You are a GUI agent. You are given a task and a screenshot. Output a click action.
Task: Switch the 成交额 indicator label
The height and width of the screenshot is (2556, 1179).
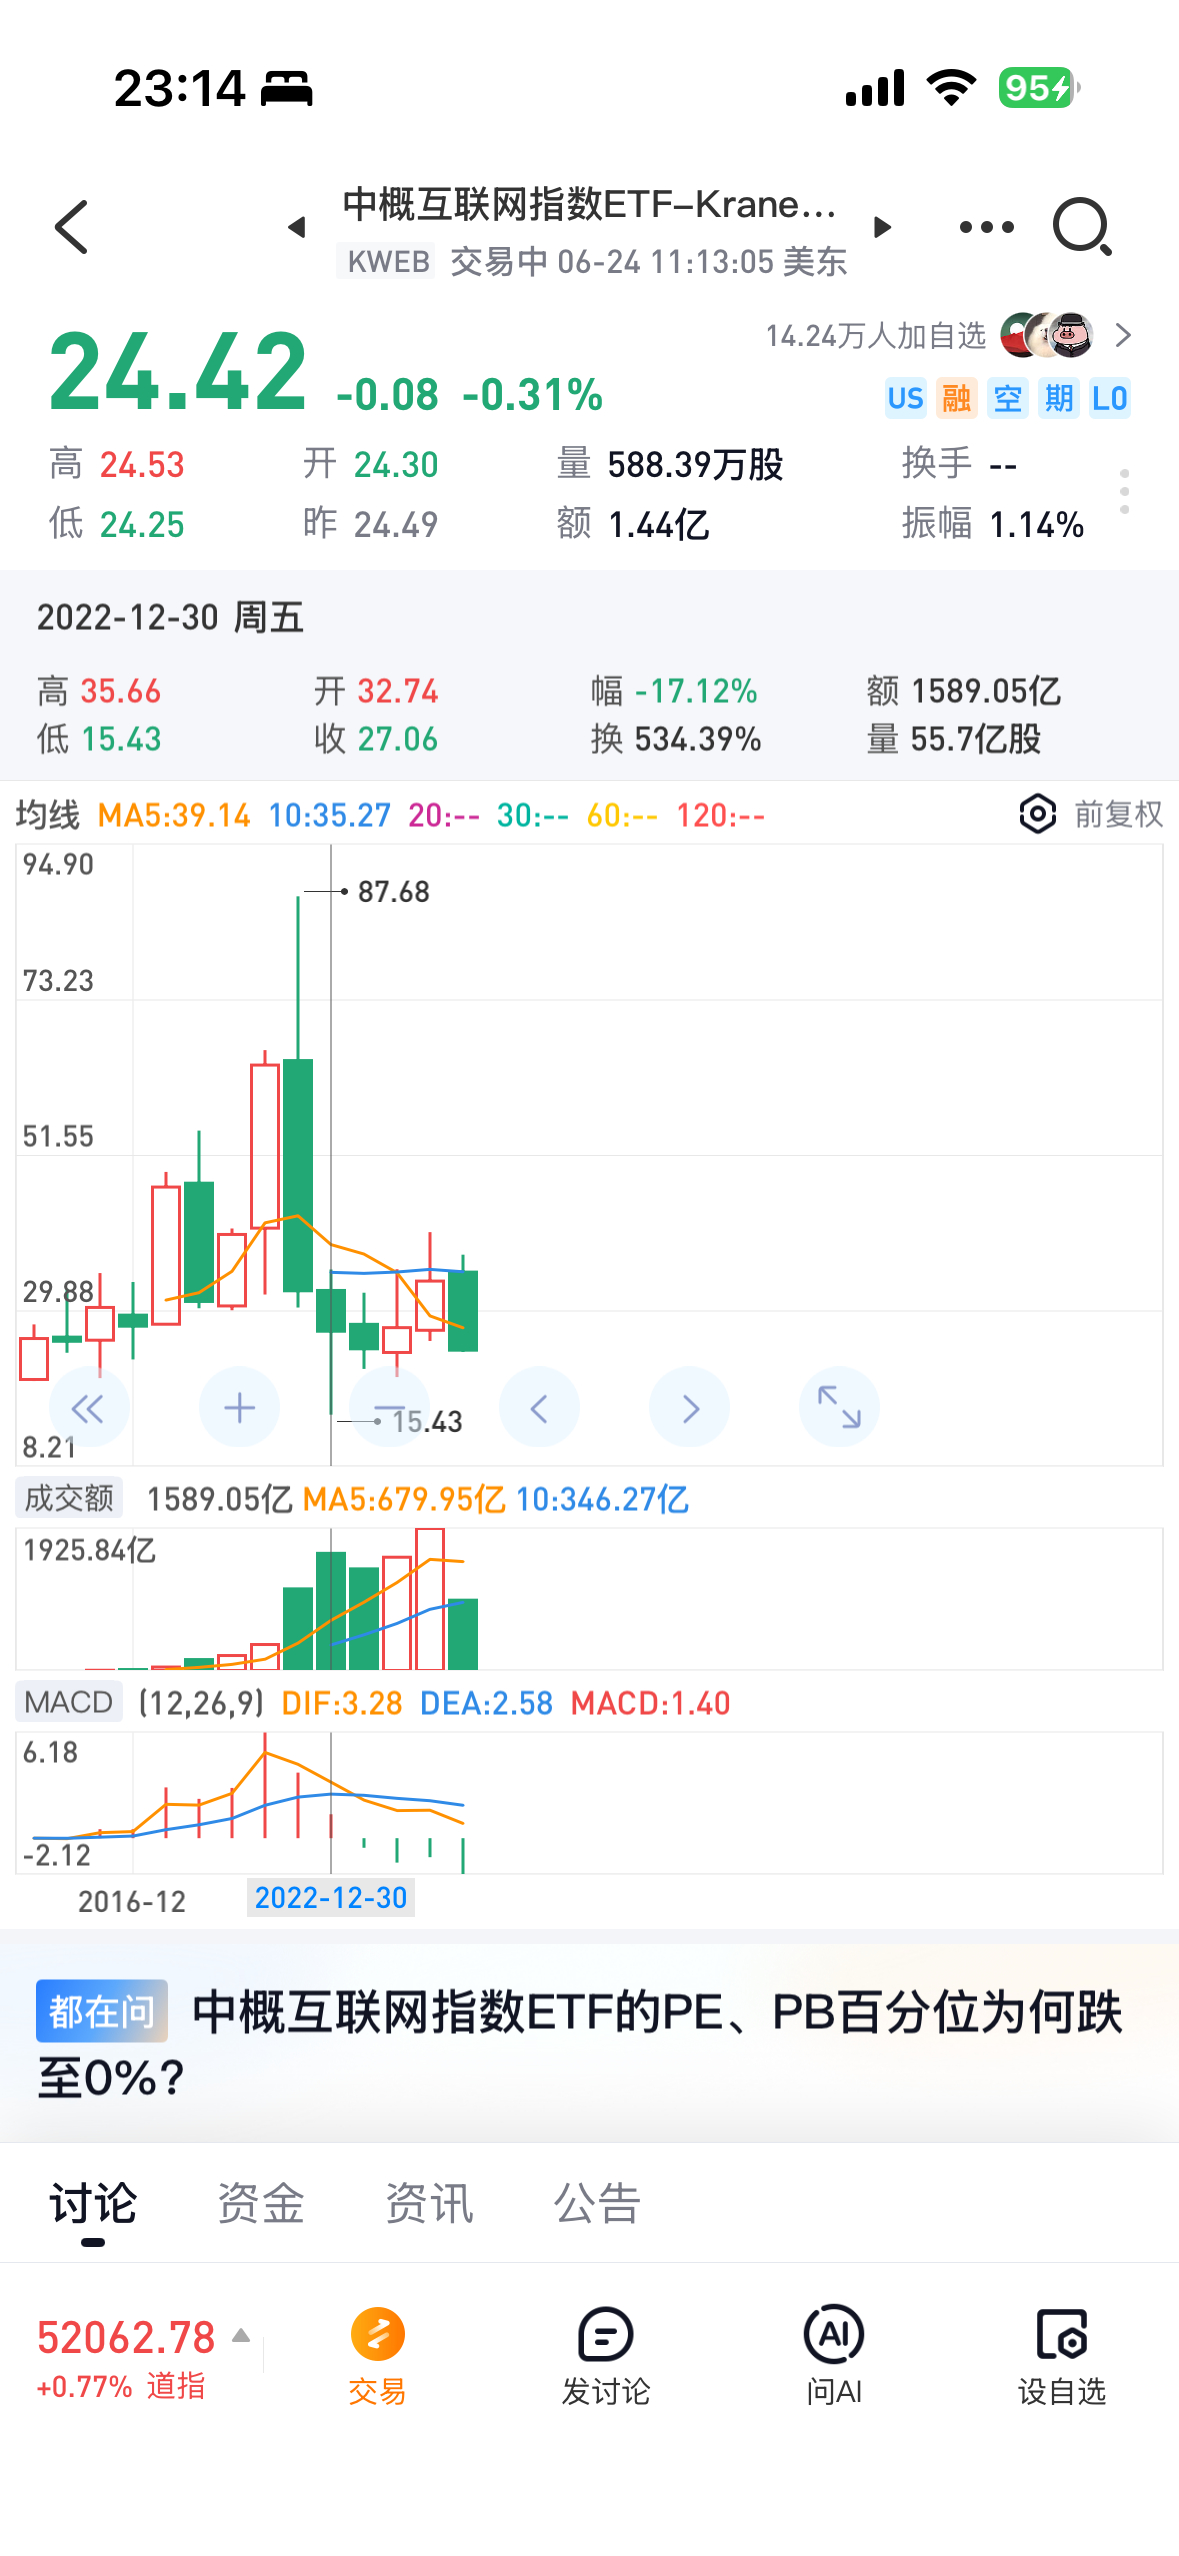pyautogui.click(x=69, y=1498)
